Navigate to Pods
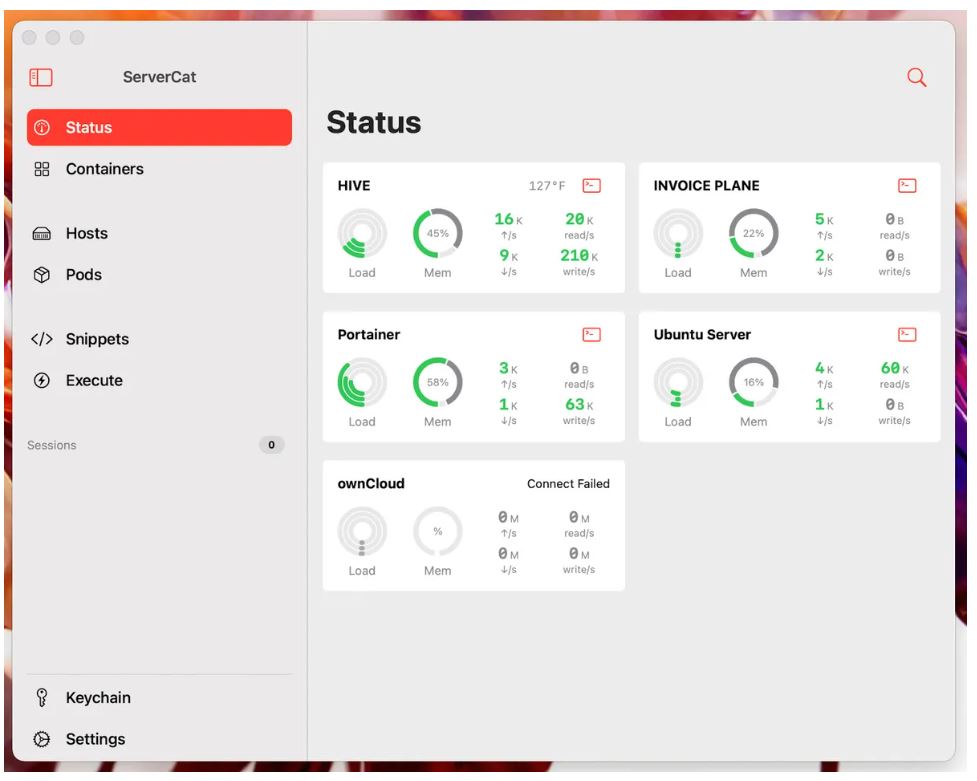Image resolution: width=977 pixels, height=781 pixels. pos(83,275)
